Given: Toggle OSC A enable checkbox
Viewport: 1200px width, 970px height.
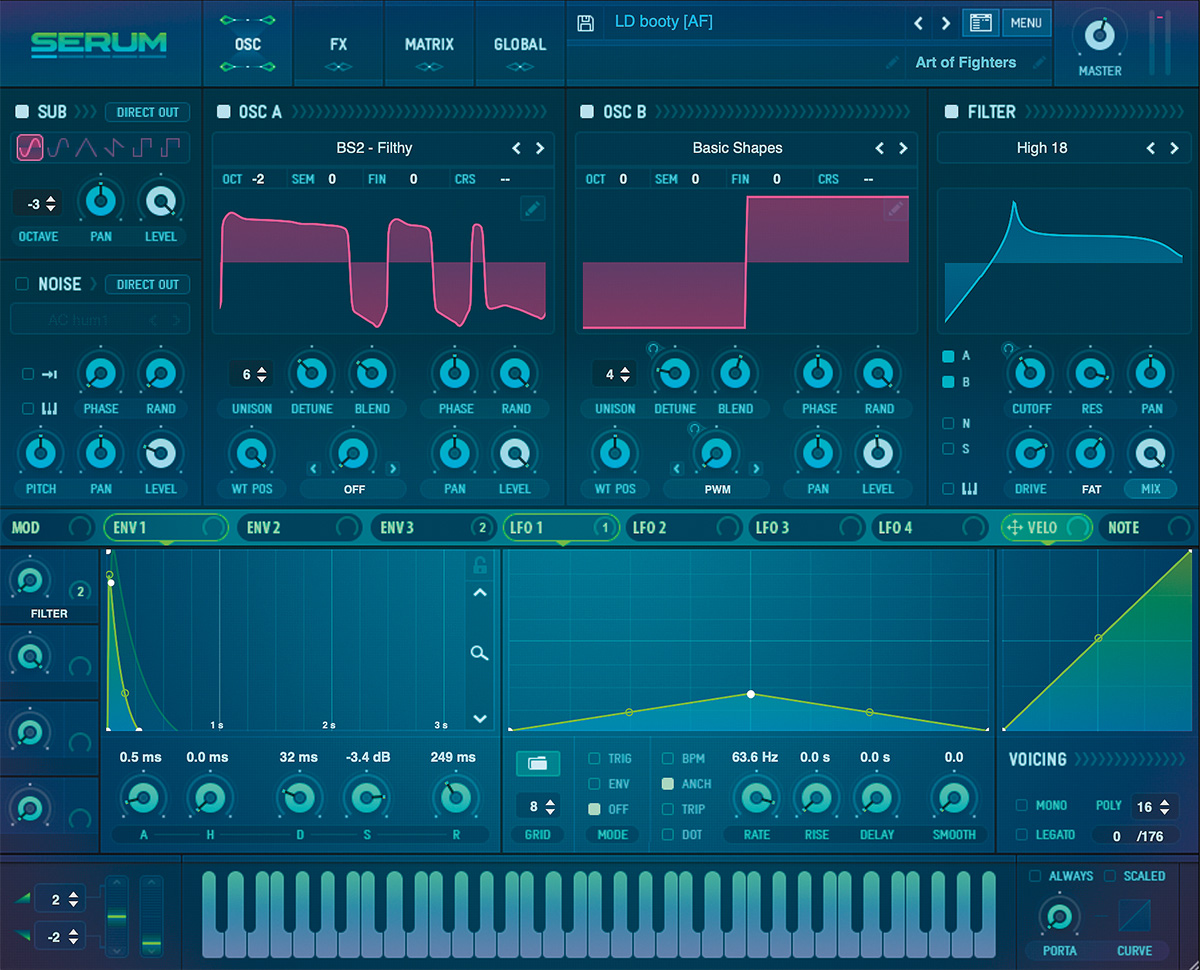Looking at the screenshot, I should click(224, 112).
